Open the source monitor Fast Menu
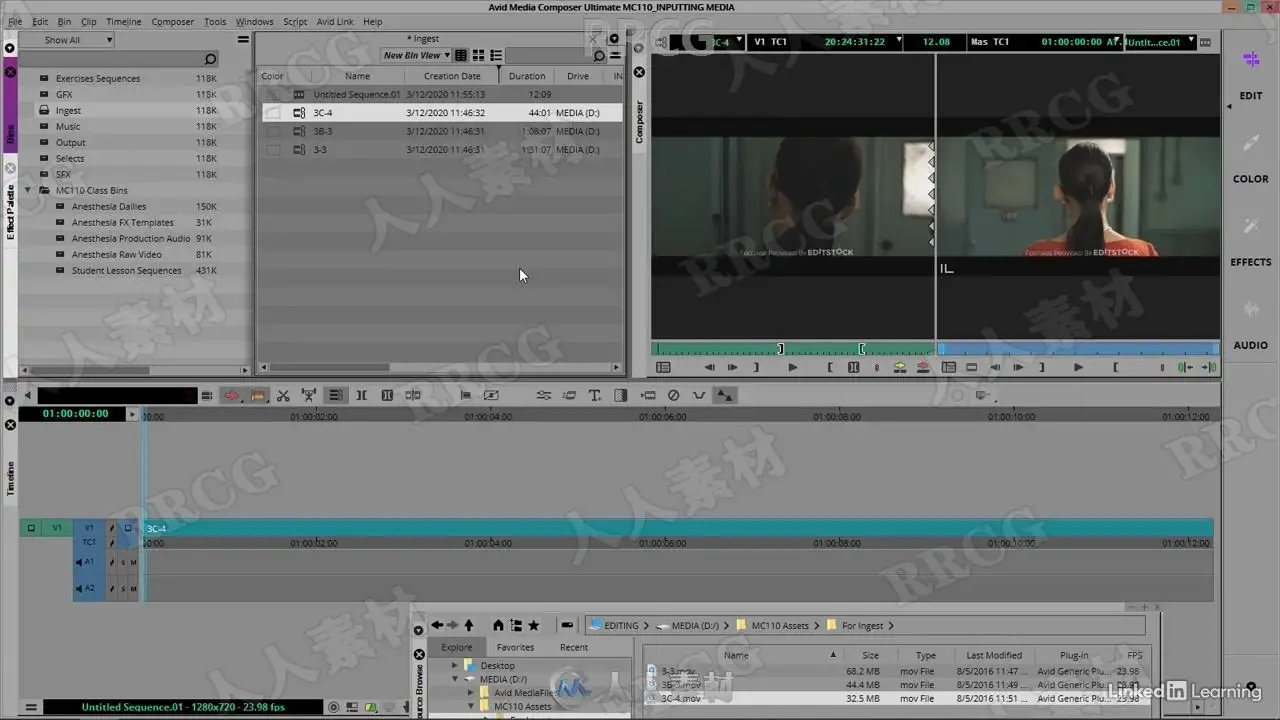The width and height of the screenshot is (1280, 720). pyautogui.click(x=663, y=368)
